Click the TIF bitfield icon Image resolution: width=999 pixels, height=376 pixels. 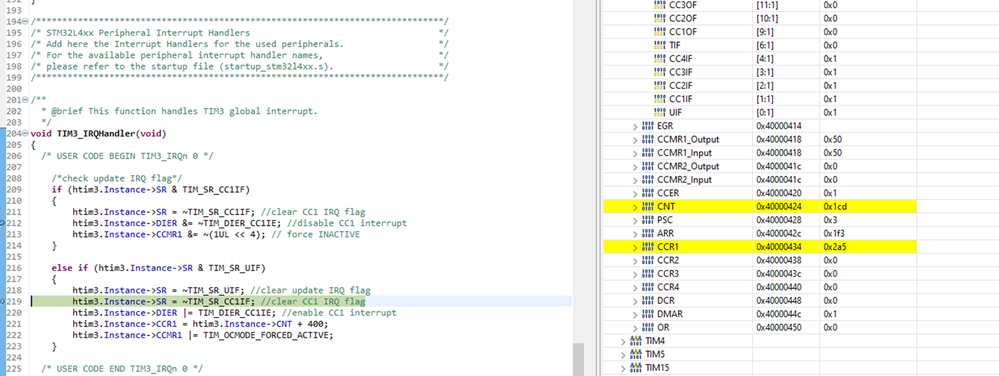pyautogui.click(x=660, y=45)
